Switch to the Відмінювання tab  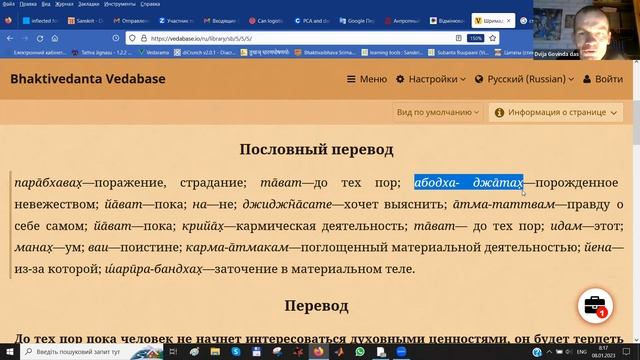(x=447, y=20)
